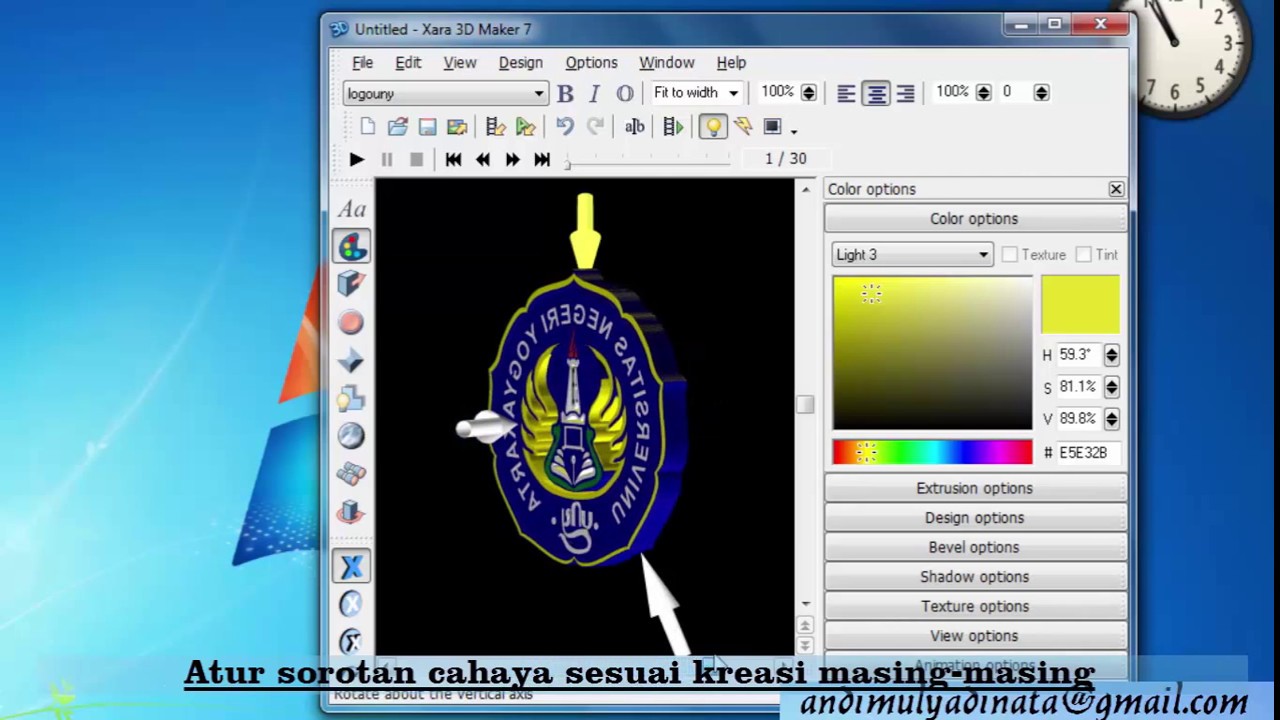Screen dimensions: 1280x720
Task: Open the display icon's dropdown arrow
Action: 793,130
